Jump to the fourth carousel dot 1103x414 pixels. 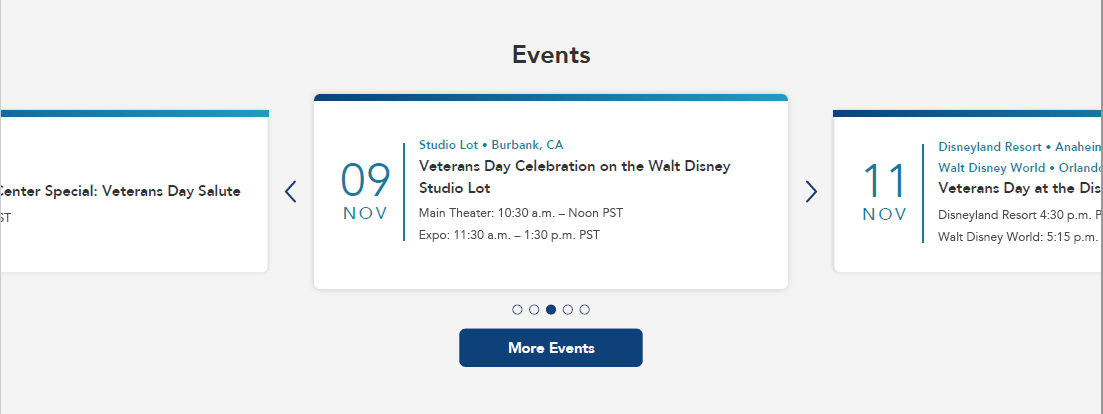pyautogui.click(x=568, y=310)
